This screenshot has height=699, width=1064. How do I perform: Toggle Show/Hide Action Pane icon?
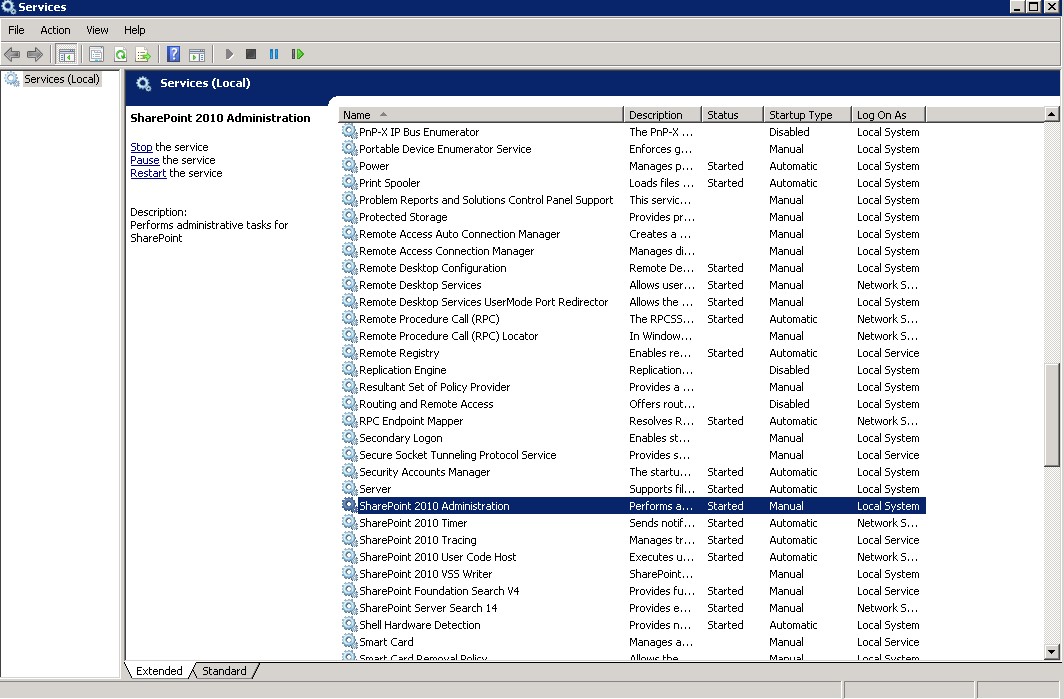pyautogui.click(x=197, y=54)
